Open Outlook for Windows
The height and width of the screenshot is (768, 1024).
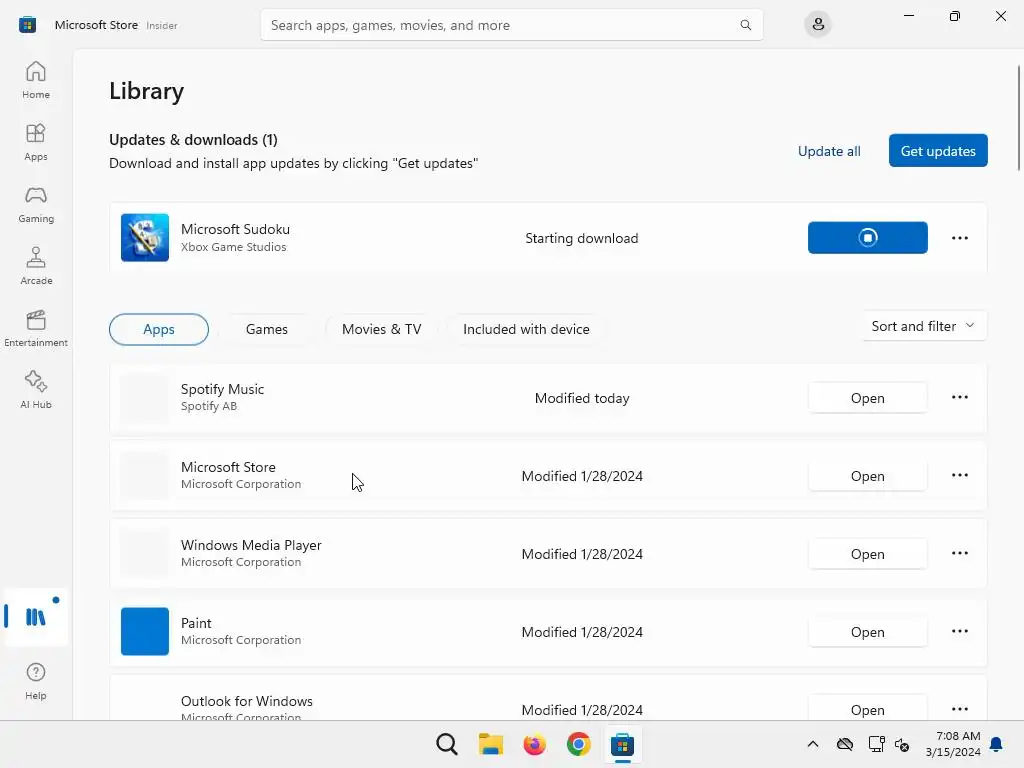click(867, 709)
